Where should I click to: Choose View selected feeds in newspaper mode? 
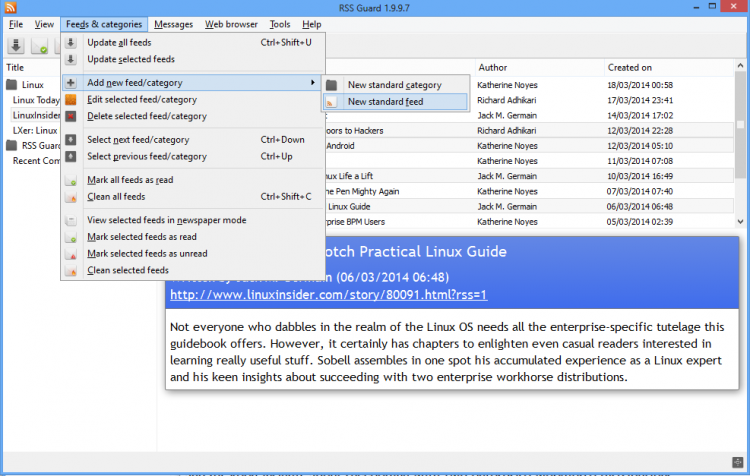pos(193,220)
